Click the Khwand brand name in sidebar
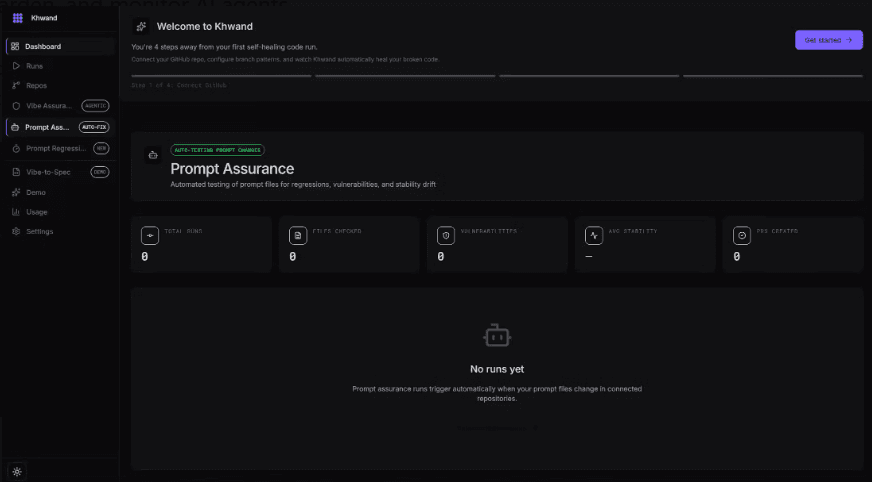The height and width of the screenshot is (482, 872). [x=44, y=18]
